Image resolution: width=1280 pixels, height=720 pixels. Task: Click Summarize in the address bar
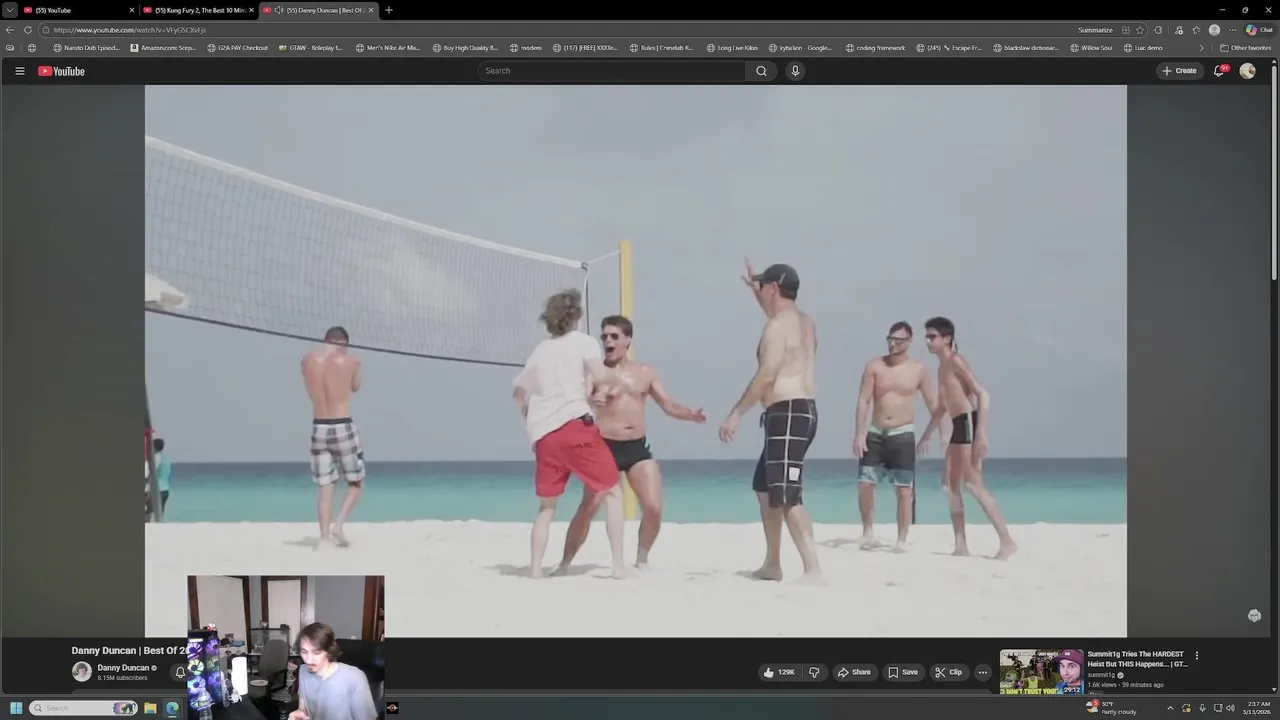tap(1095, 30)
